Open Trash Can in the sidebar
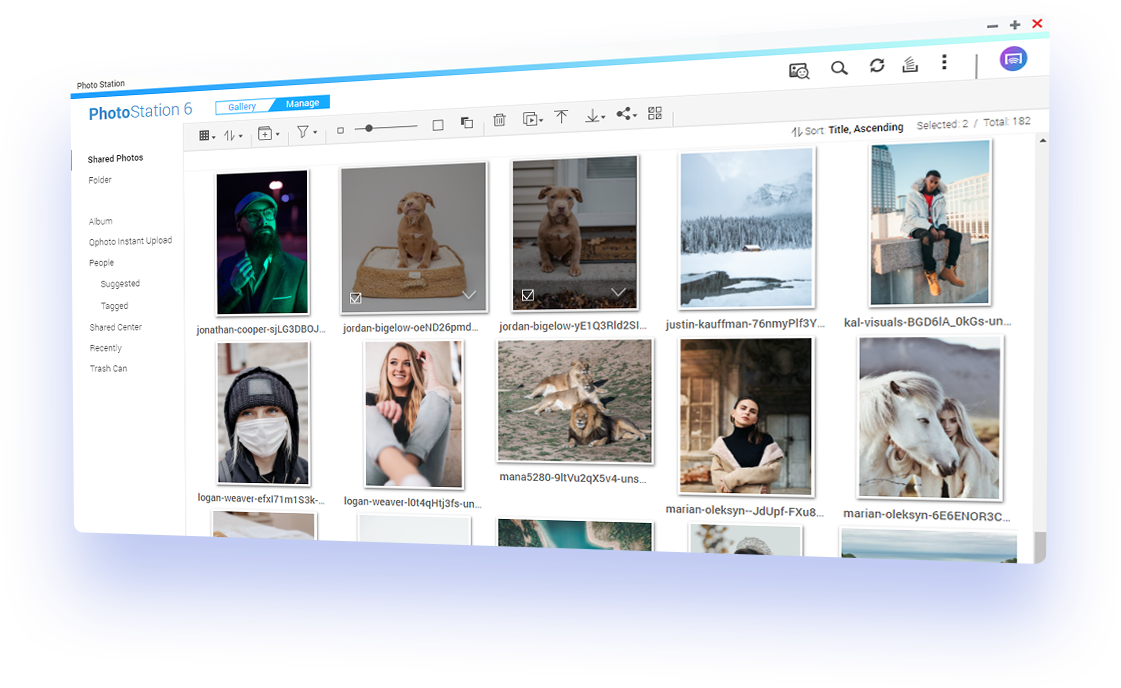The height and width of the screenshot is (688, 1121). tap(108, 369)
